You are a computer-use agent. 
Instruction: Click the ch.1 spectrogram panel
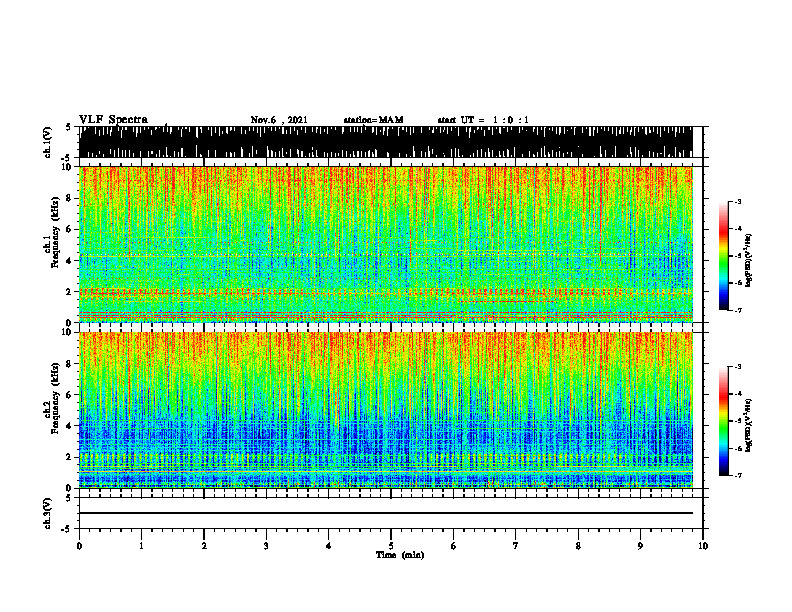[x=385, y=244]
